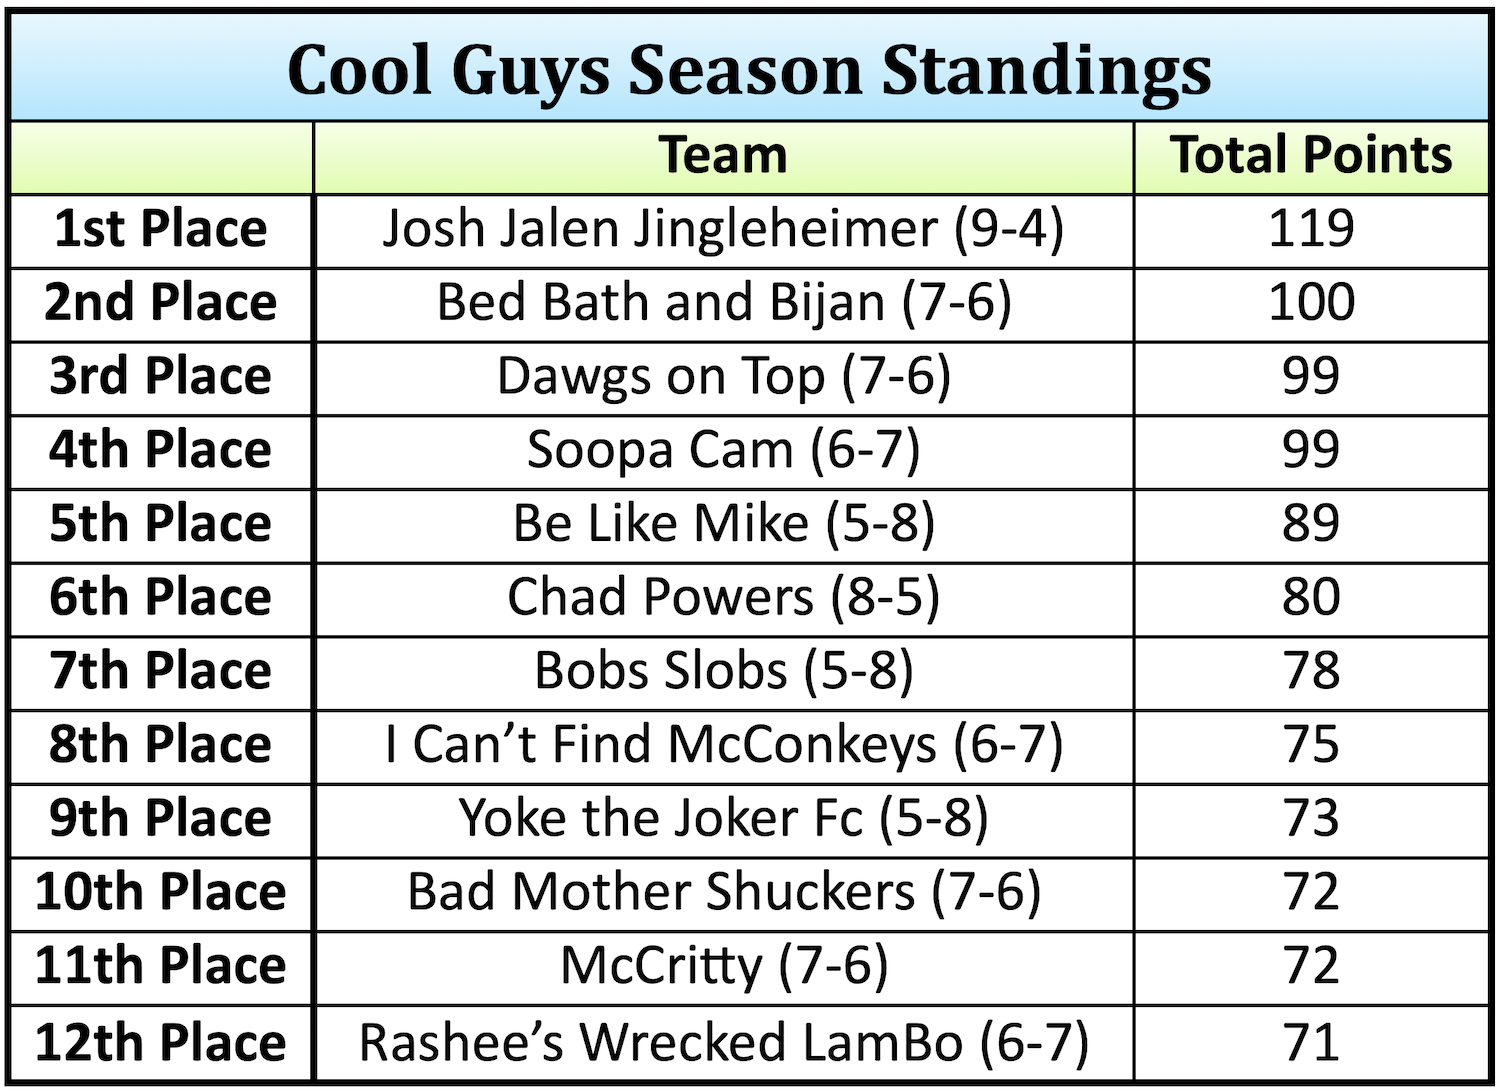The height and width of the screenshot is (1092, 1500).
Task: Click the 100 total points cell
Action: (1311, 303)
